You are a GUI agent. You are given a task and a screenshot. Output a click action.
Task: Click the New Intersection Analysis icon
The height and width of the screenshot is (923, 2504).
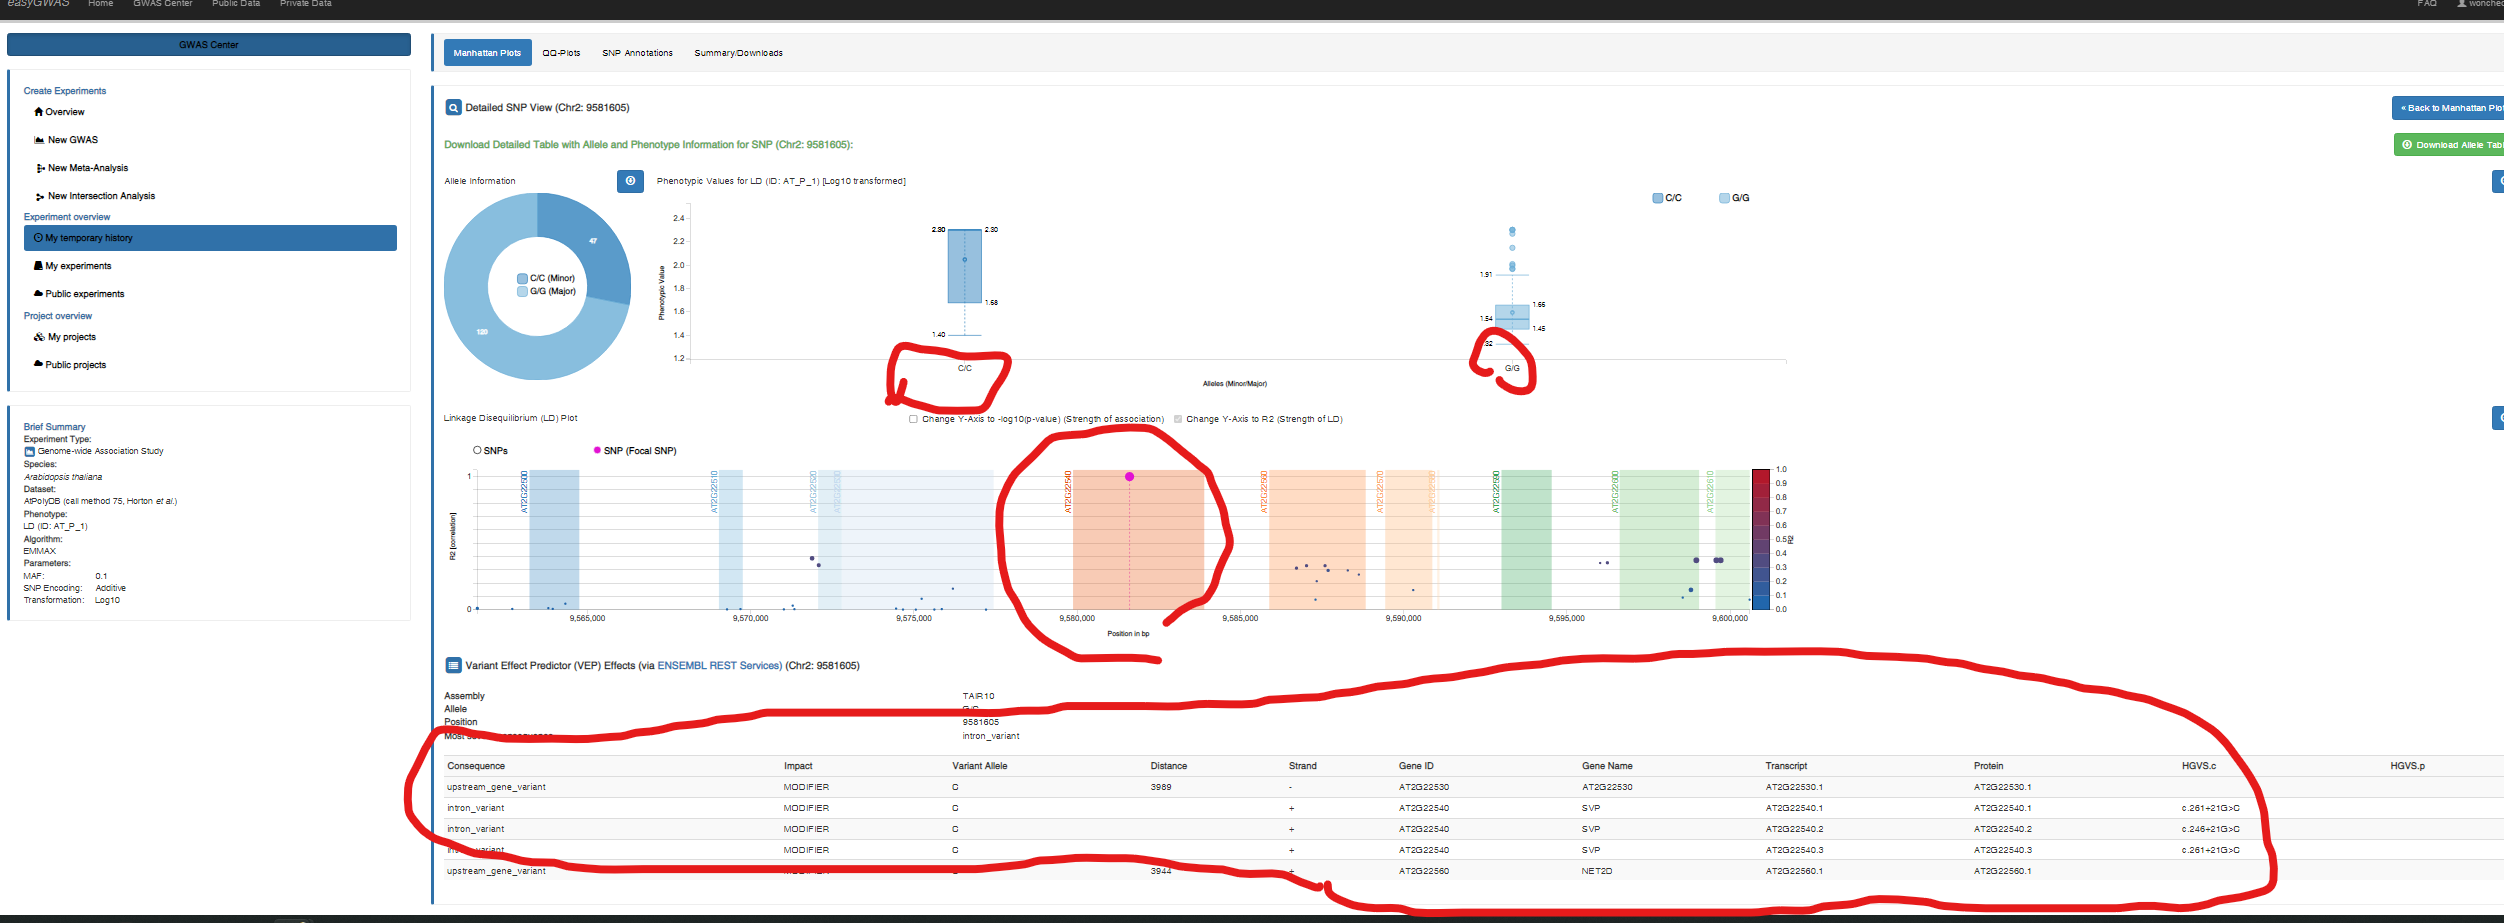pos(40,197)
